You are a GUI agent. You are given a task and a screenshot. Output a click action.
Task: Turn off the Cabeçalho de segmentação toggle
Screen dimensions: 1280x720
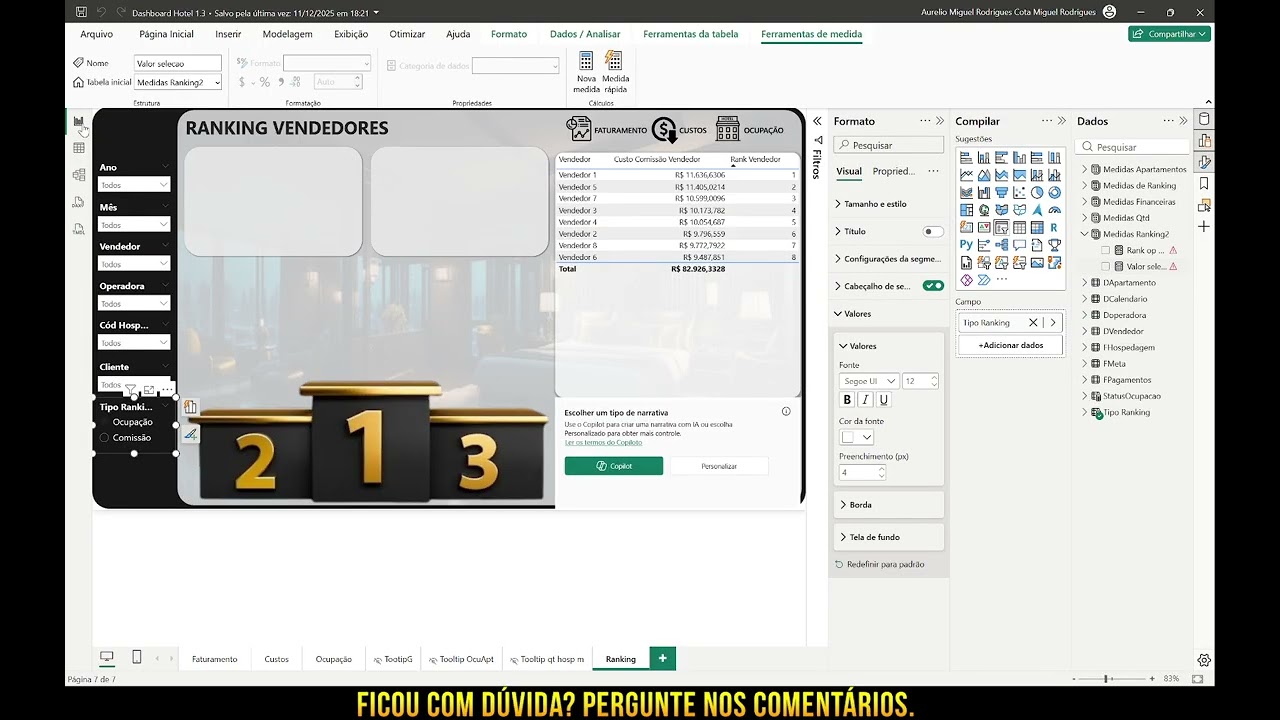click(934, 284)
